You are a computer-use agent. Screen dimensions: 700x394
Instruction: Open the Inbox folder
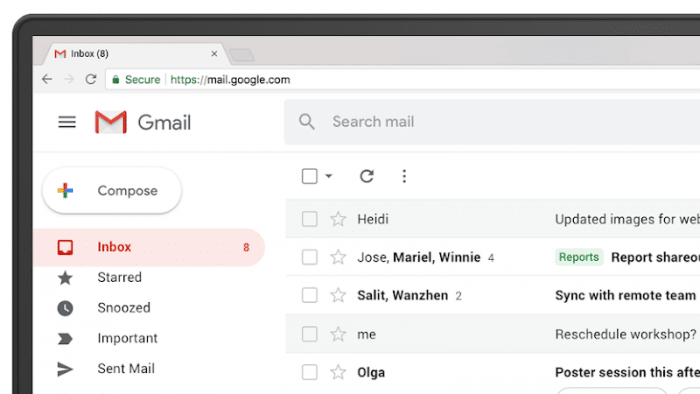149,247
